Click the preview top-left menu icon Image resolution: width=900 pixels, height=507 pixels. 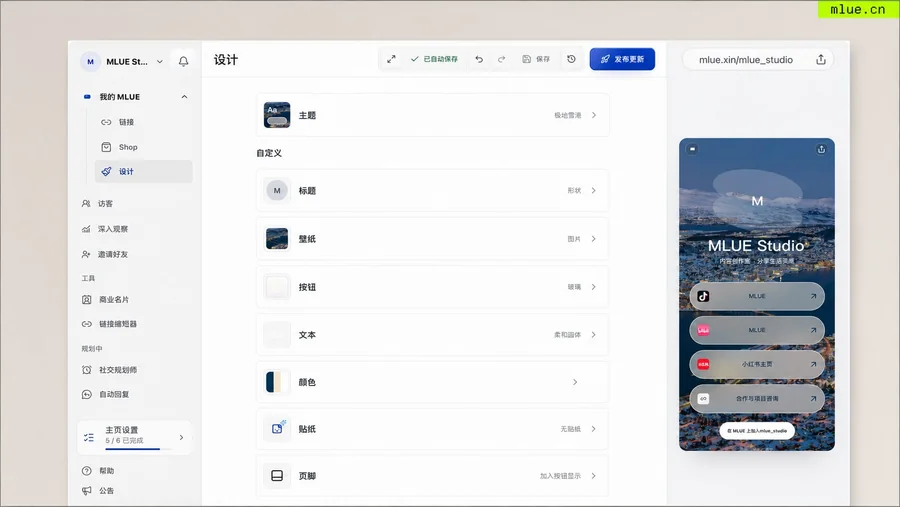click(692, 149)
